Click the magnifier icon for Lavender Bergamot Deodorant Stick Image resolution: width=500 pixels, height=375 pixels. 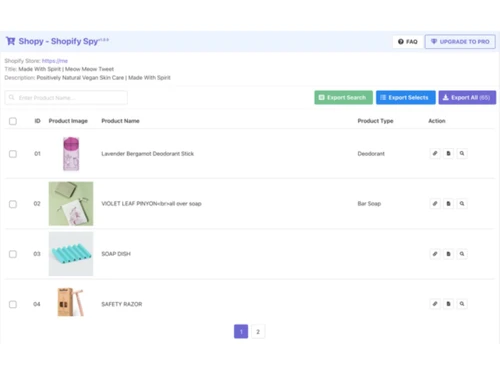(x=462, y=153)
